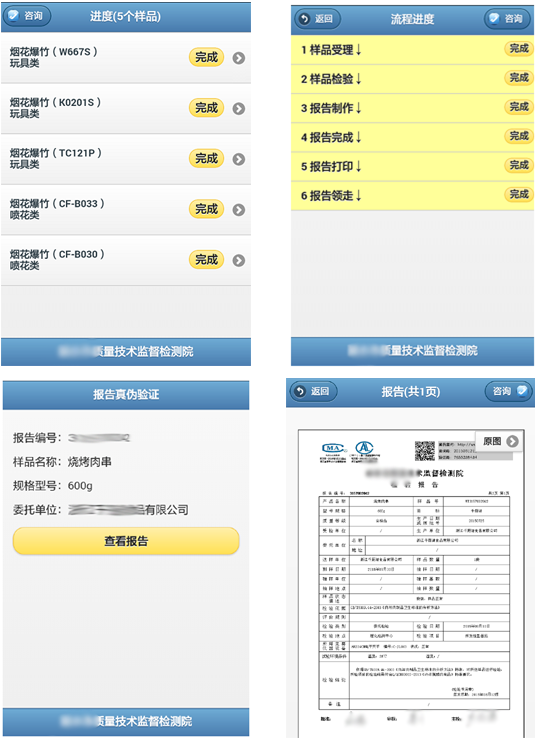Open the 原图 original image view

(x=499, y=442)
